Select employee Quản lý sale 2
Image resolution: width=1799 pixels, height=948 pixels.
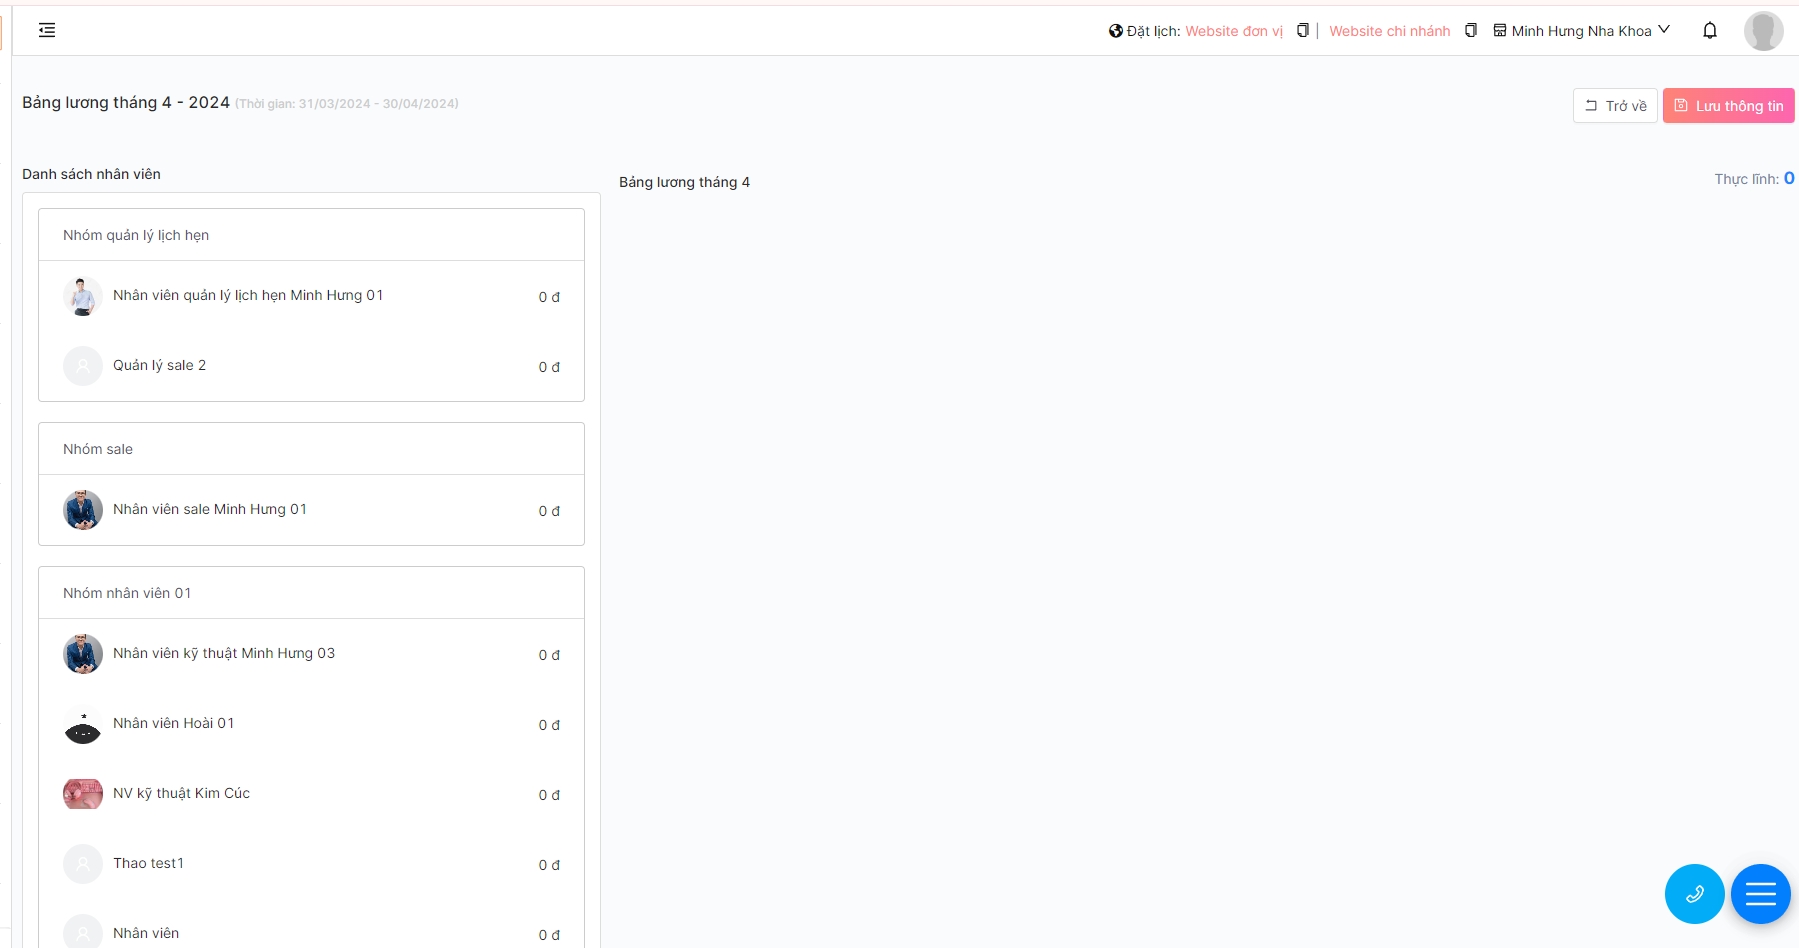click(x=160, y=366)
